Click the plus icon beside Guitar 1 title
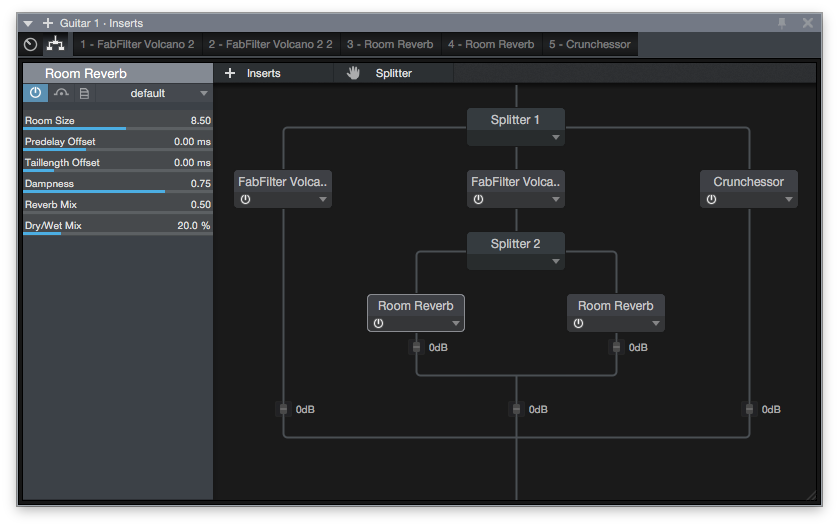 pos(47,22)
